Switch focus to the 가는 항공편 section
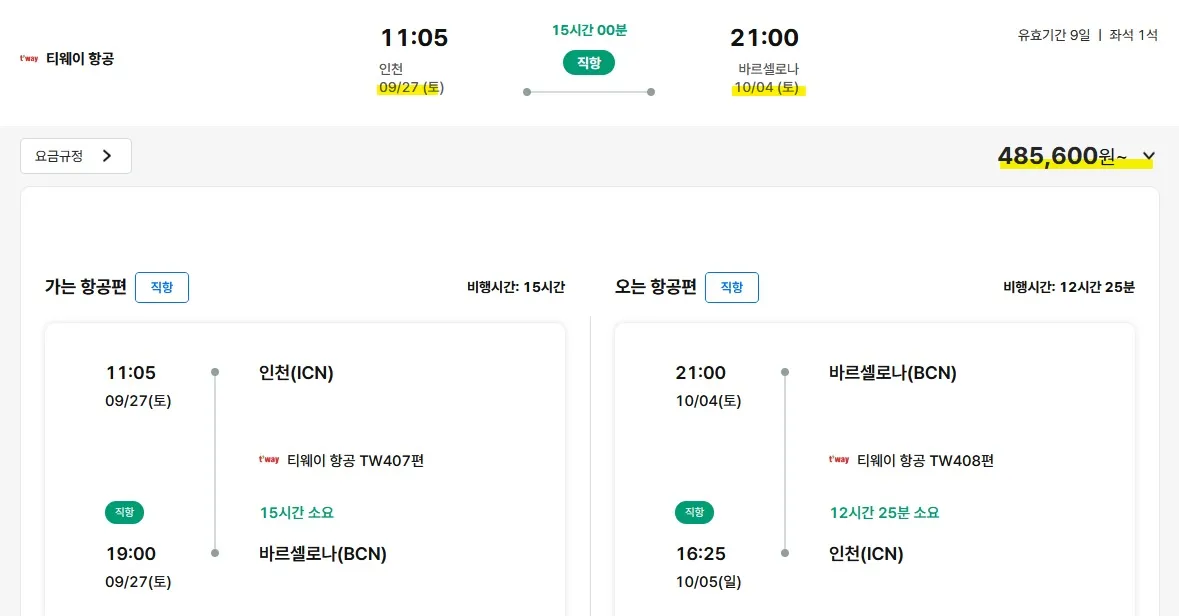 click(84, 287)
